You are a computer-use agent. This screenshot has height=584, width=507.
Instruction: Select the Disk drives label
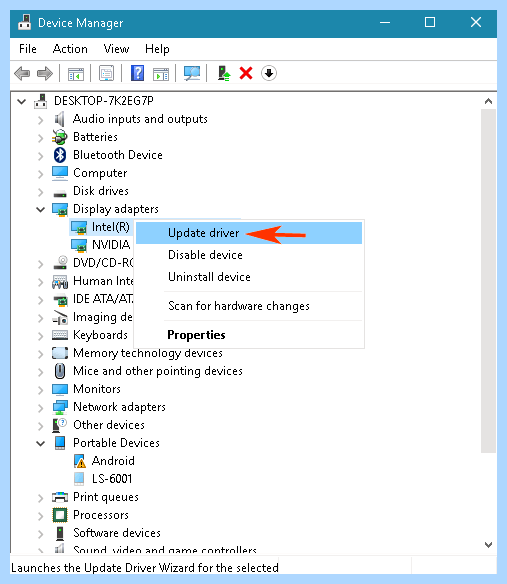click(101, 191)
